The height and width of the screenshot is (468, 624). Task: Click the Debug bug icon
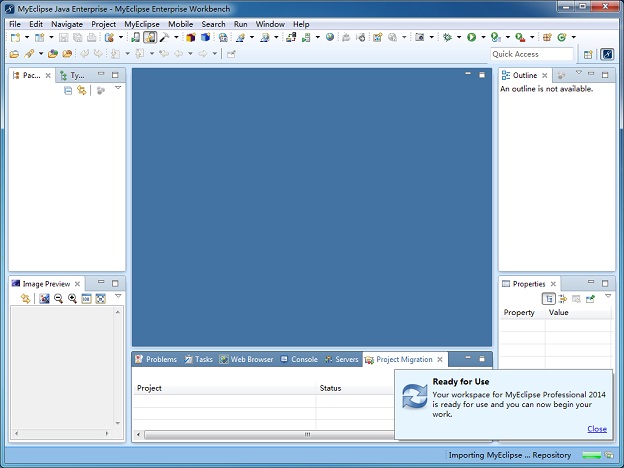click(447, 37)
